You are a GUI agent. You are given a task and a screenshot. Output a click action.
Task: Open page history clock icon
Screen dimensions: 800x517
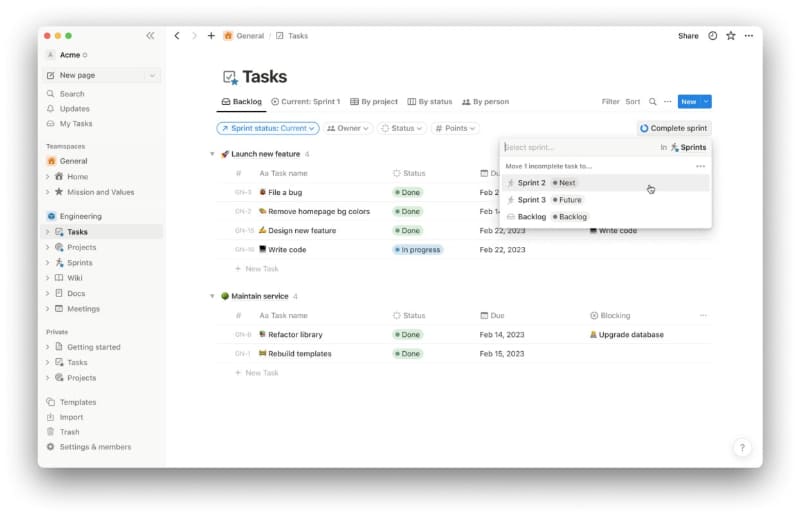pyautogui.click(x=713, y=35)
